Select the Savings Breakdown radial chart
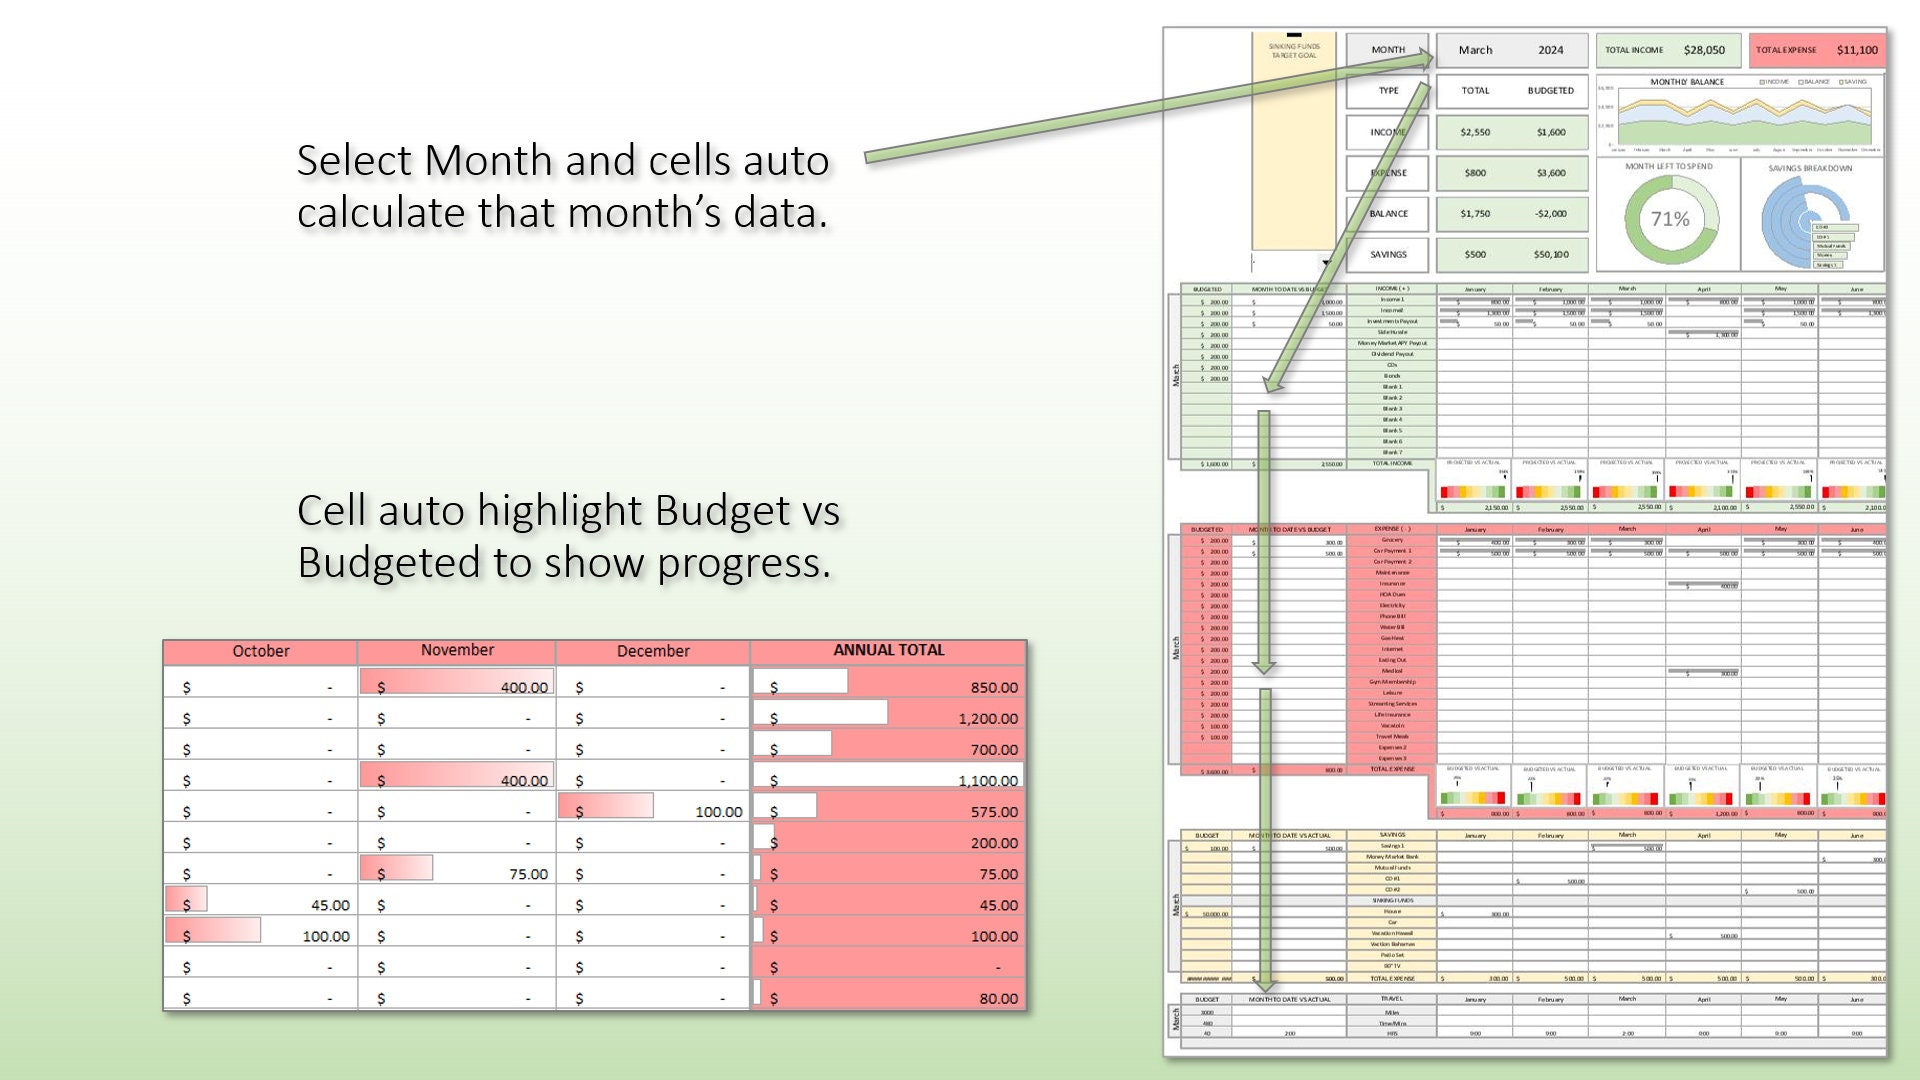Screen dimensions: 1920x1080 click(1810, 222)
